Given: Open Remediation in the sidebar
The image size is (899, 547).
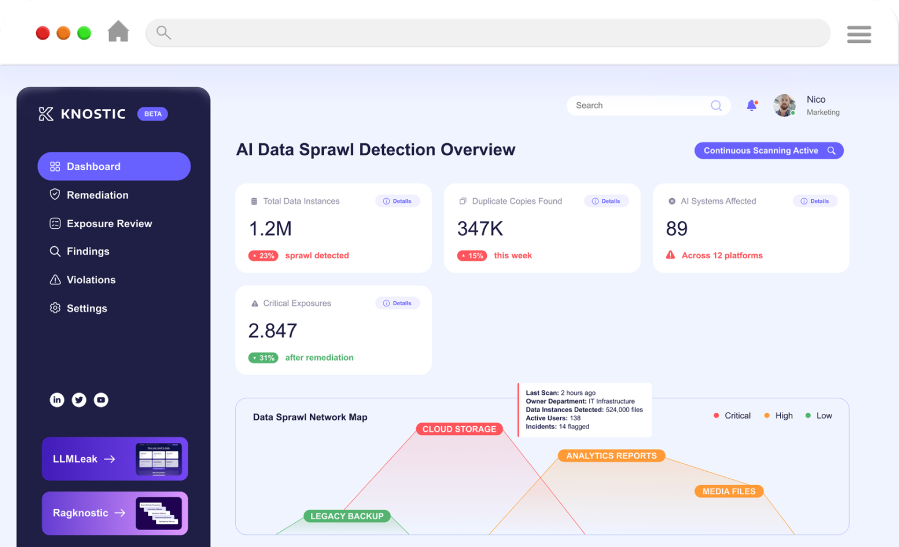Looking at the screenshot, I should [97, 195].
